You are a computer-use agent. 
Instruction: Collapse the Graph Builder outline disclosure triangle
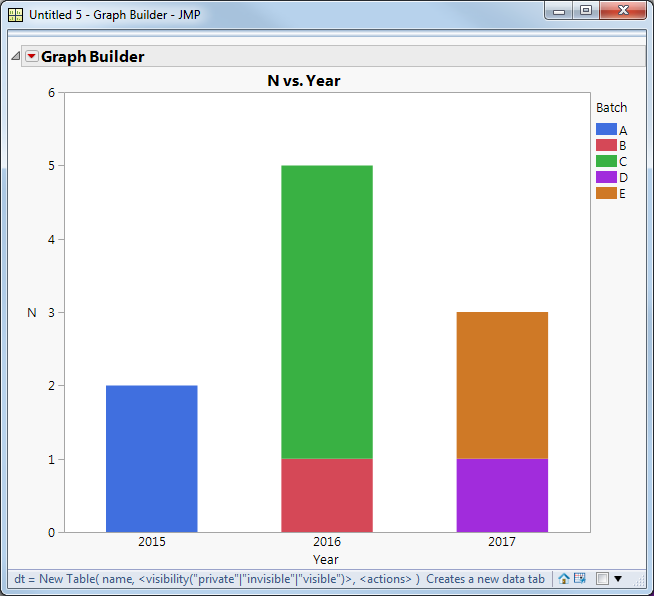15,56
